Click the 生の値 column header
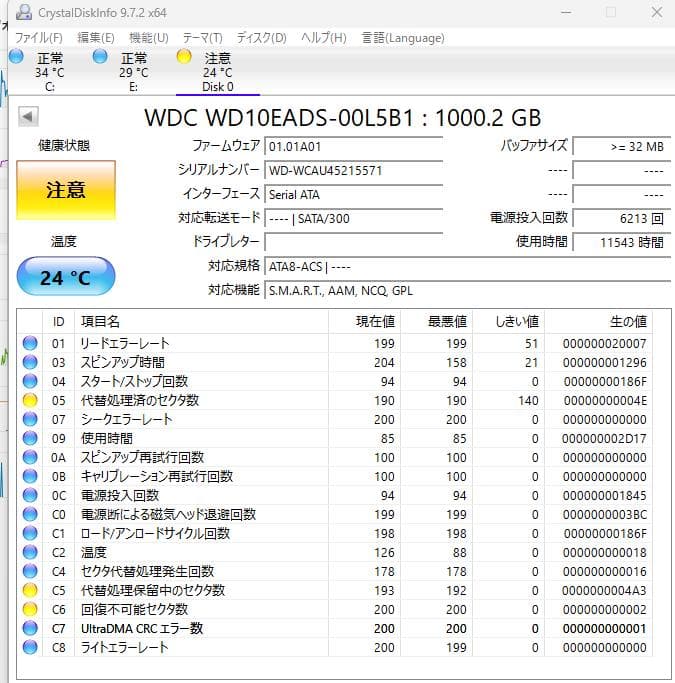The width and height of the screenshot is (675, 683). (628, 321)
